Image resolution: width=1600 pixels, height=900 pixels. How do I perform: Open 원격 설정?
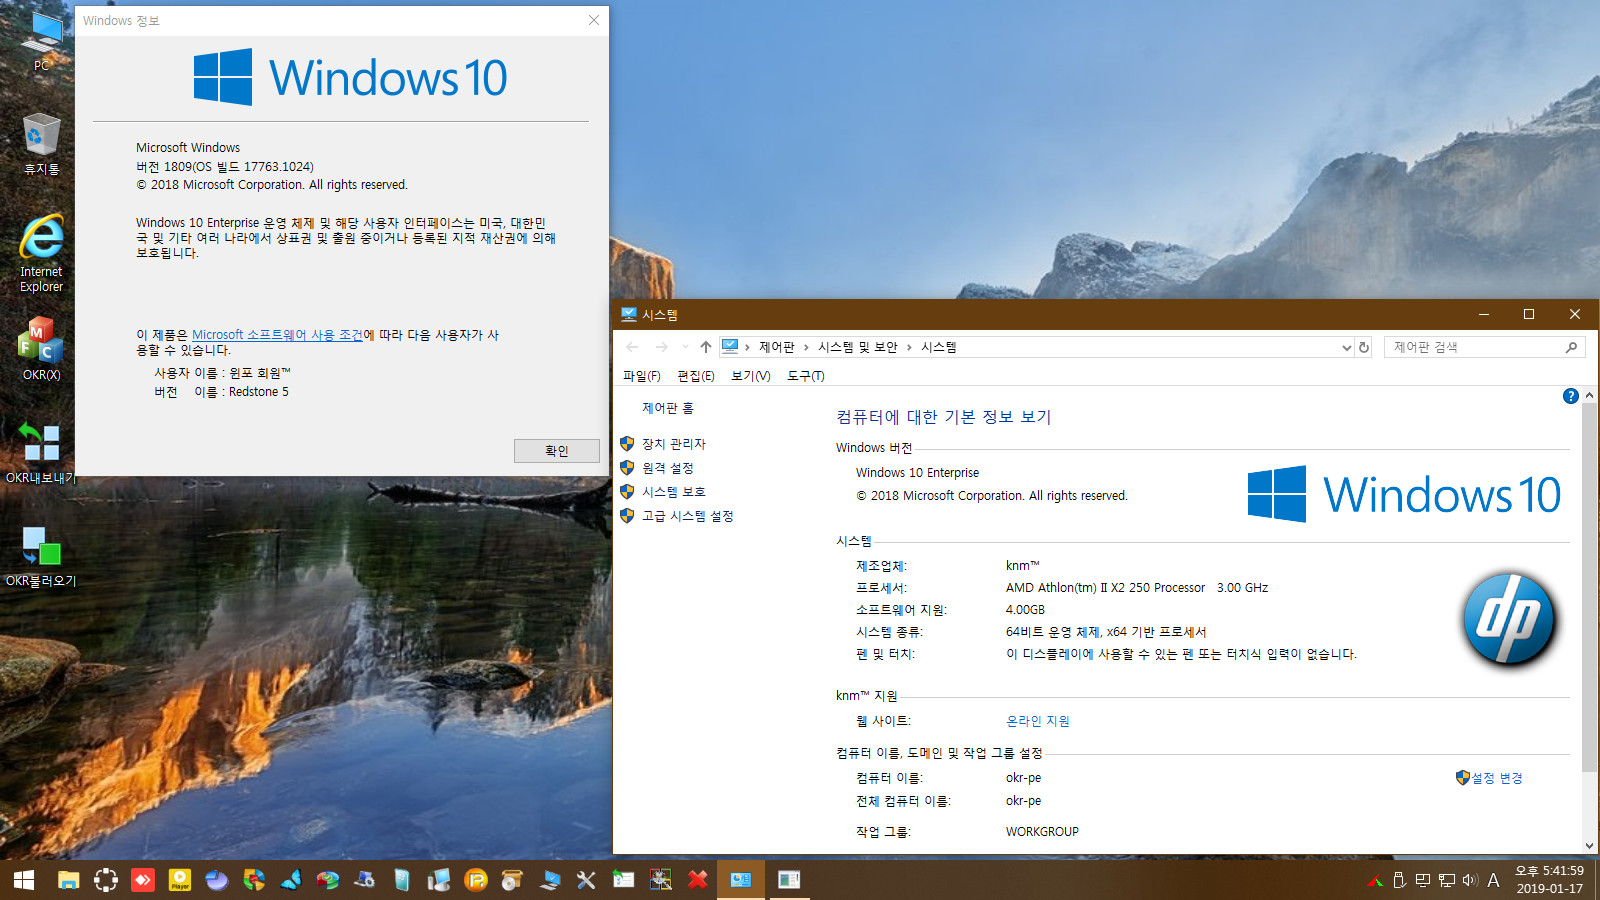[667, 468]
